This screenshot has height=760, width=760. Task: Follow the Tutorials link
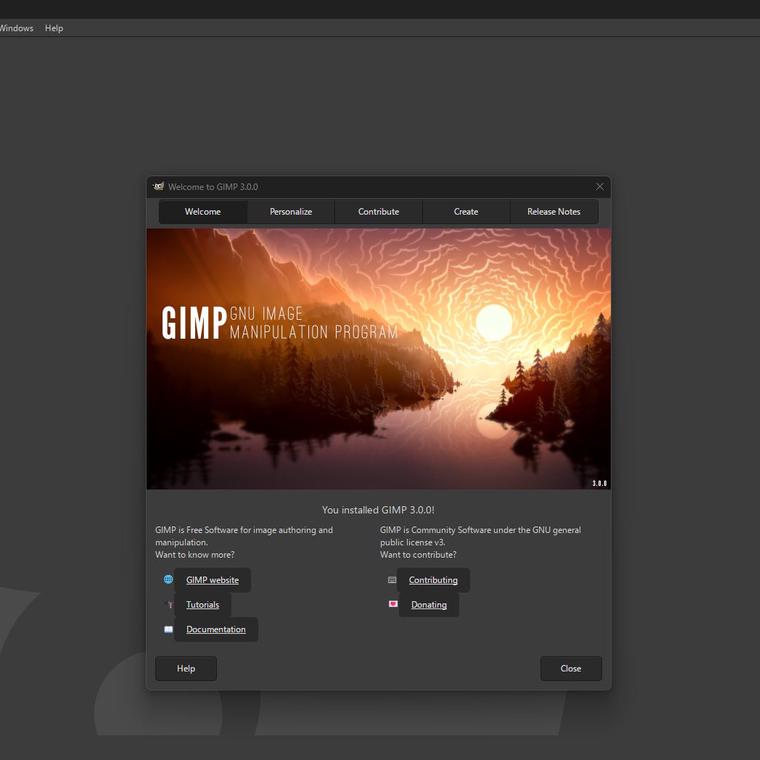[202, 605]
